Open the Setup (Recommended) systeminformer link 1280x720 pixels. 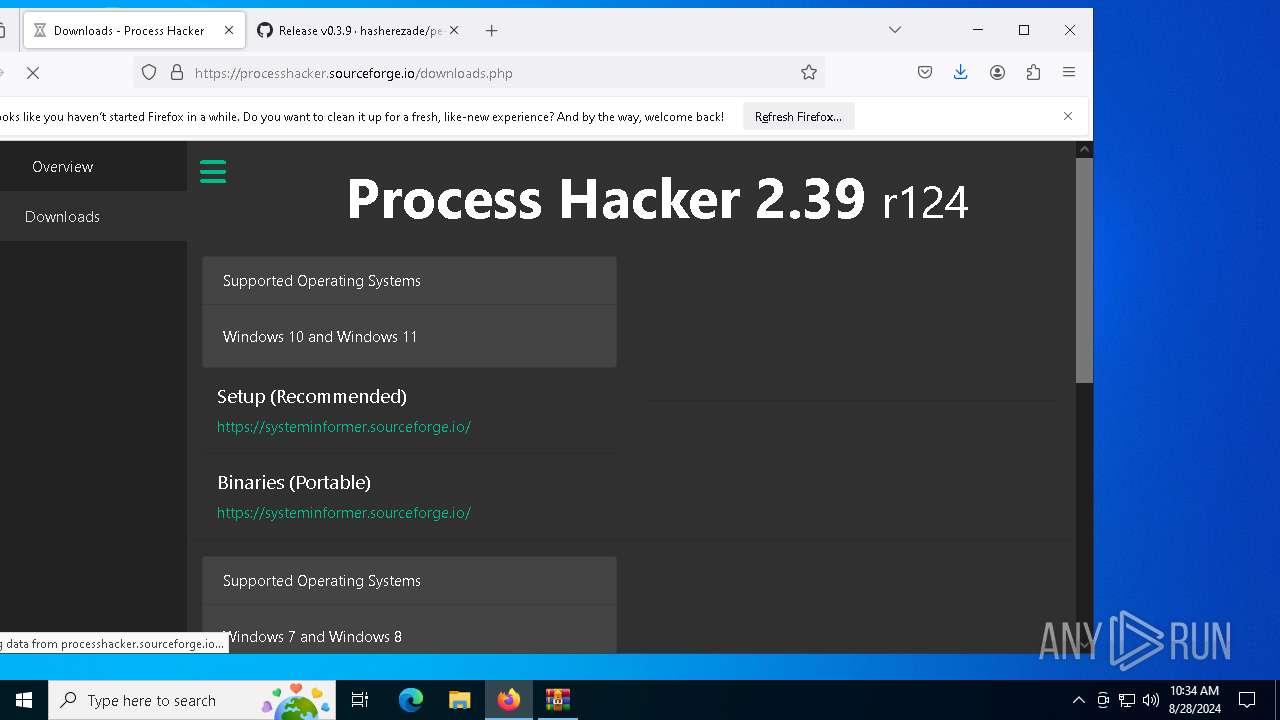pyautogui.click(x=344, y=427)
